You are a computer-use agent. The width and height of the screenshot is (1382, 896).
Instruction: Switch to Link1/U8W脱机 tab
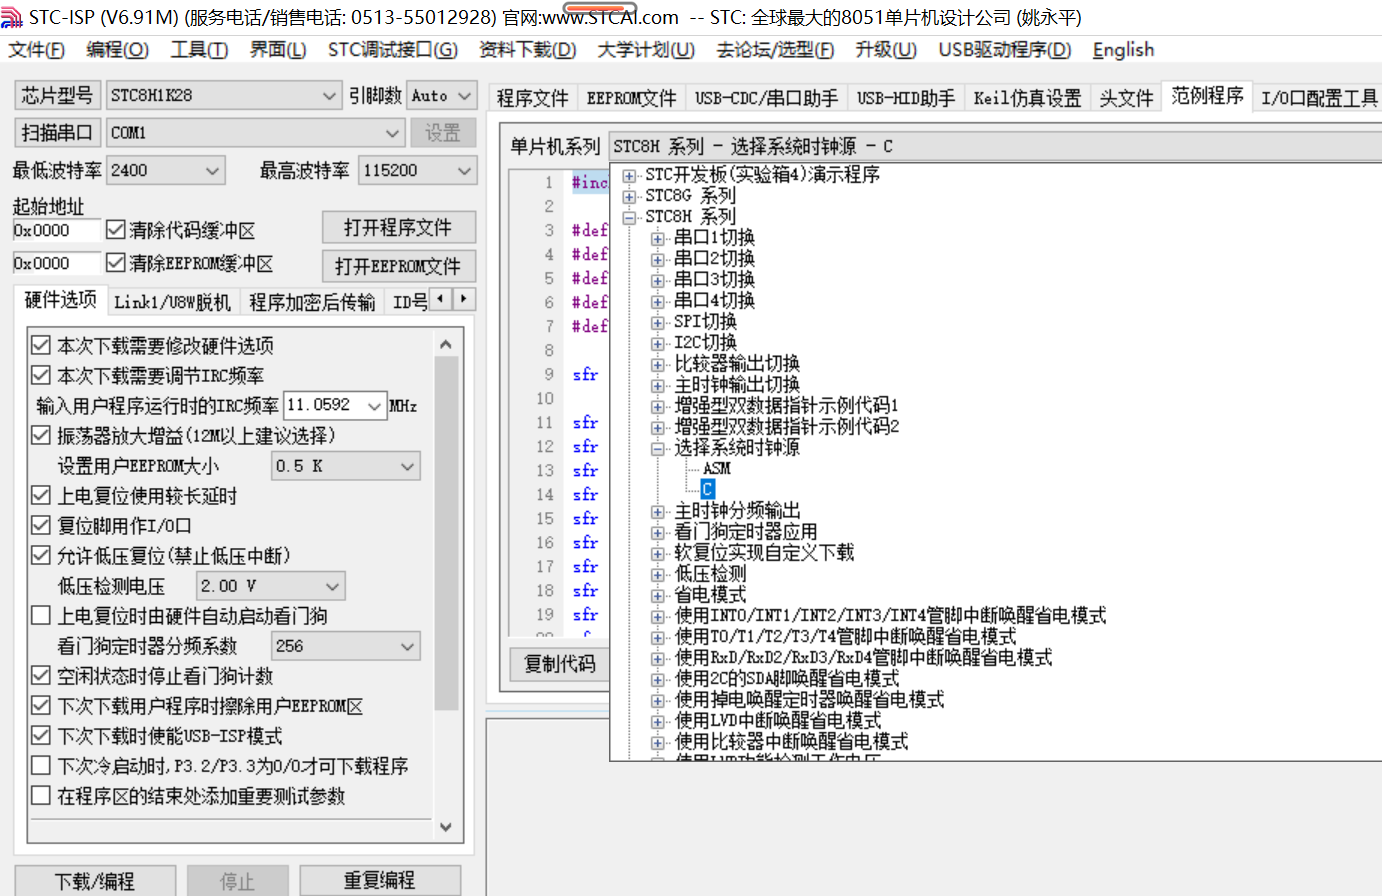tap(172, 302)
